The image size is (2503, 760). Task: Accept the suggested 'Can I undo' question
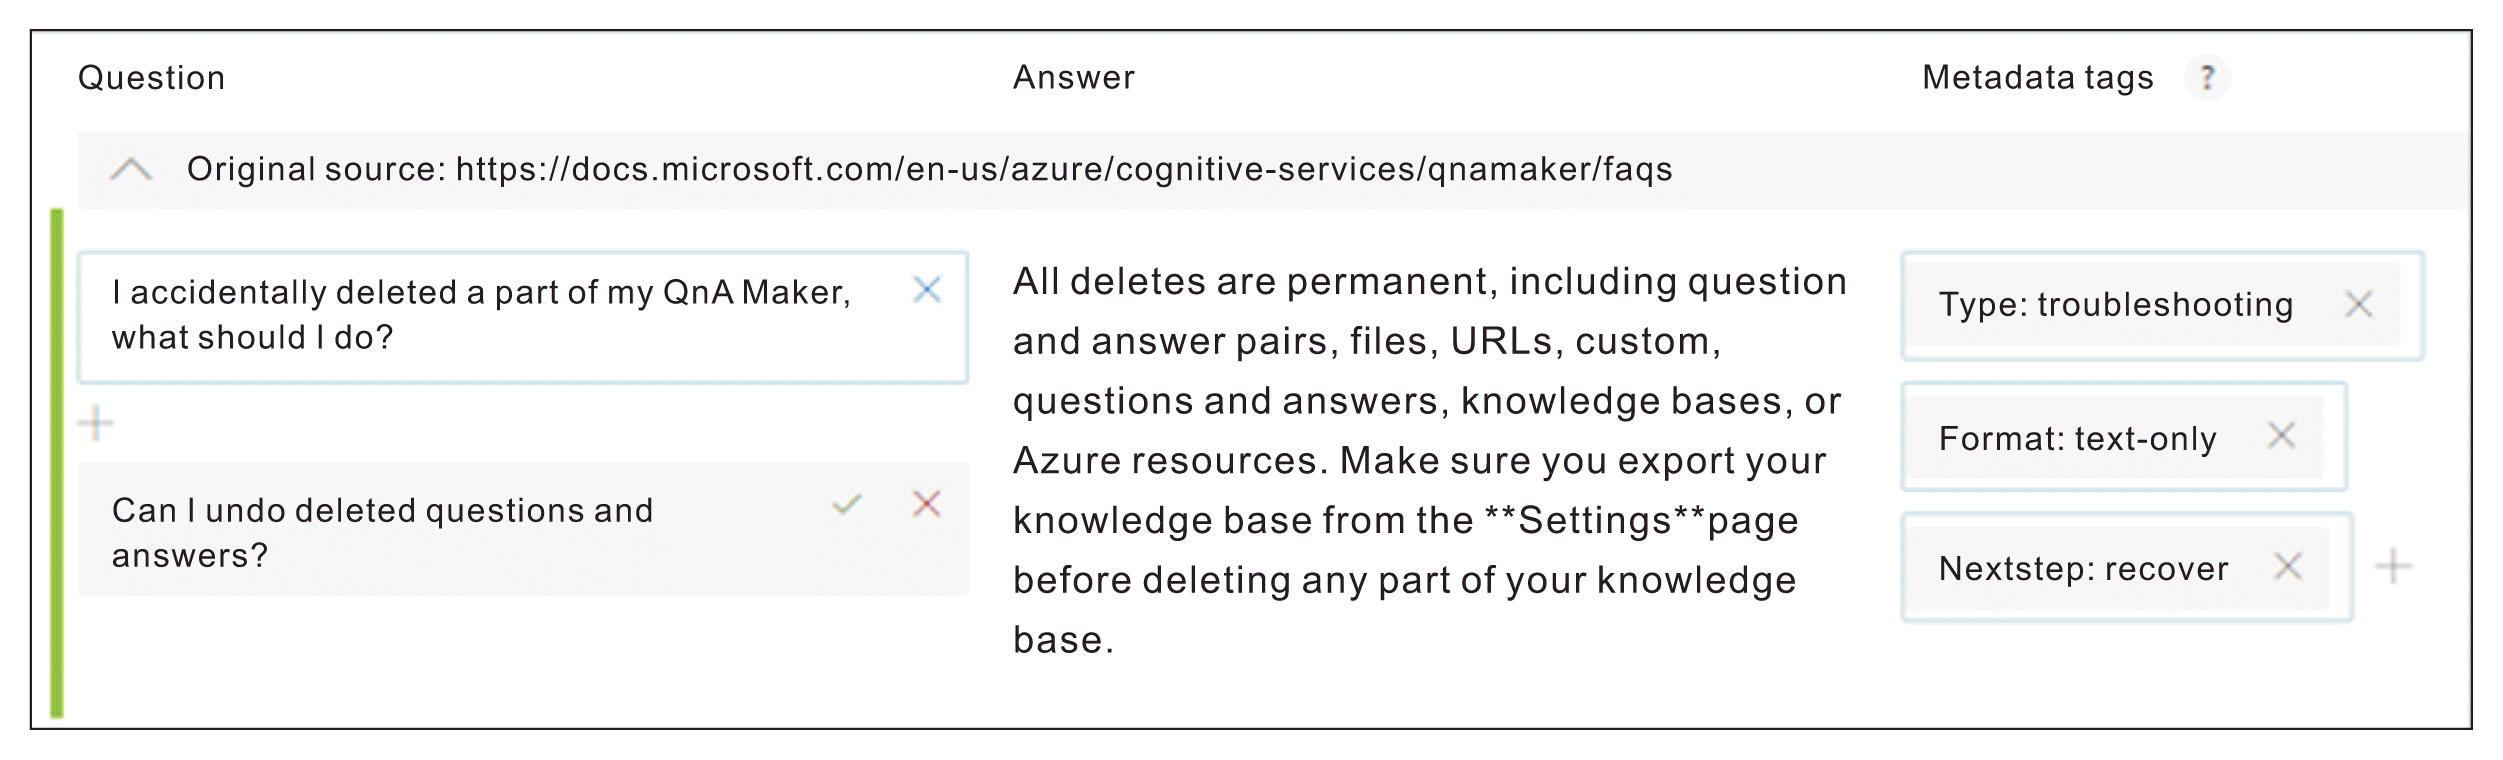(846, 504)
